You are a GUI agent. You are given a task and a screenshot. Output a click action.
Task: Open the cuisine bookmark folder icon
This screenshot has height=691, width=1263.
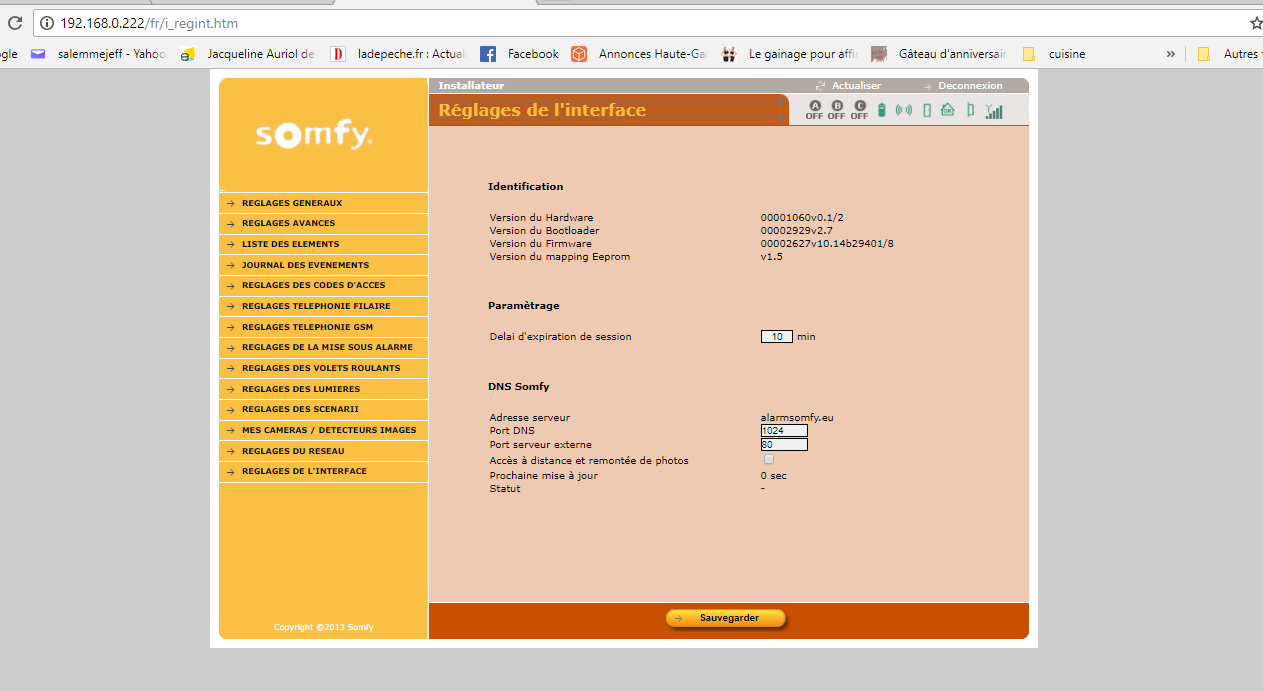1029,54
